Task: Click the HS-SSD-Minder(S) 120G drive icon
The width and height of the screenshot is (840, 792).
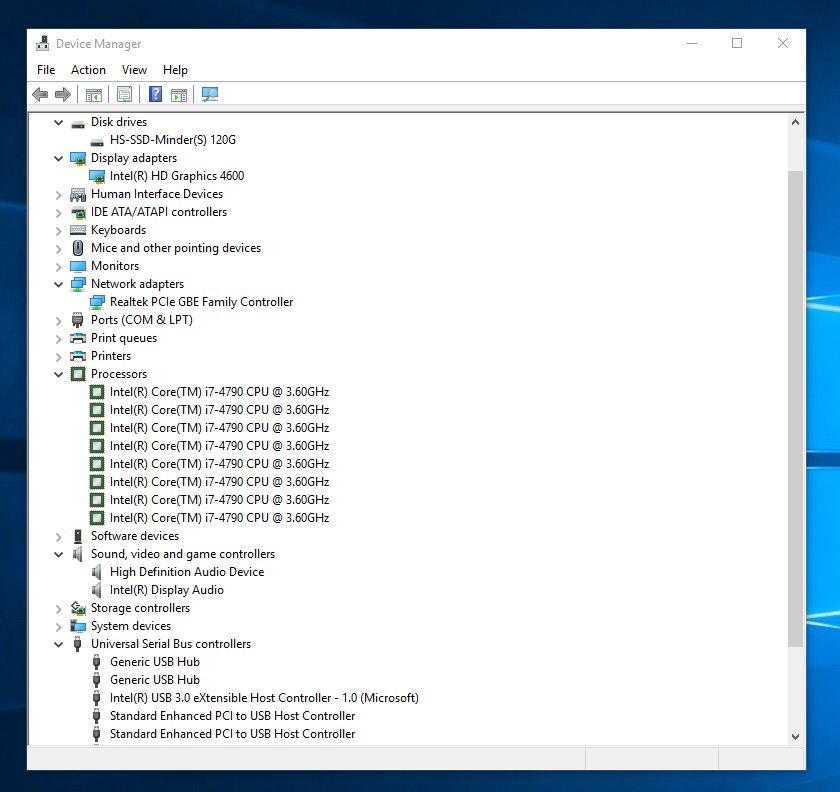Action: click(x=97, y=140)
